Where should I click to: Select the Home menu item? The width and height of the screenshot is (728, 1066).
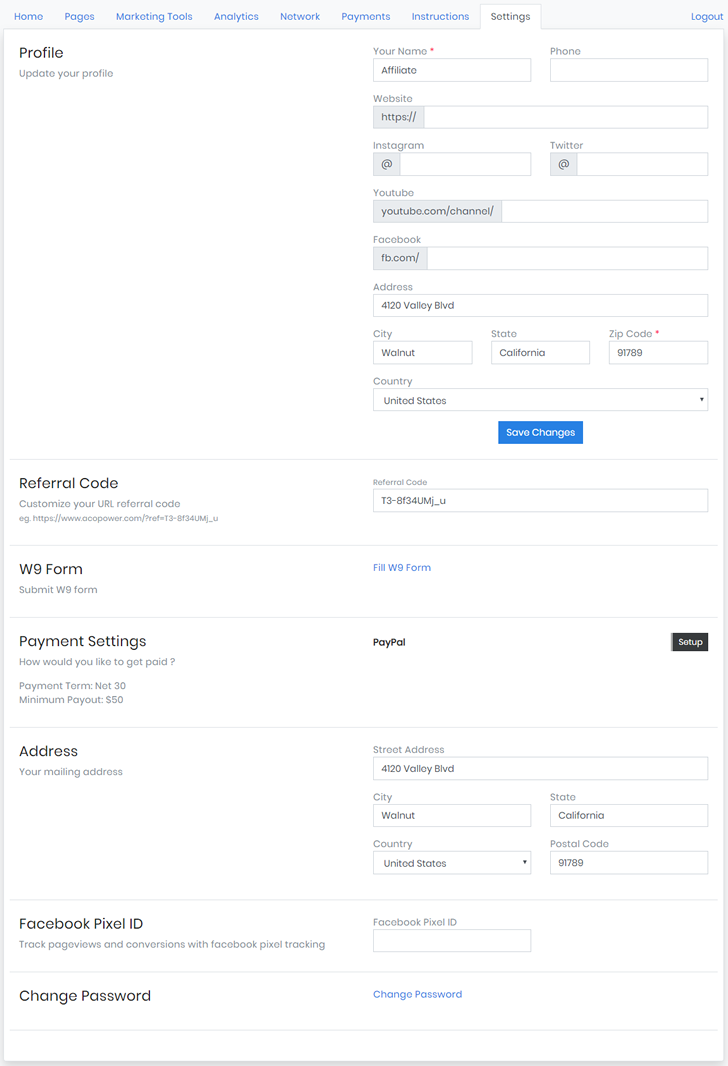coord(28,16)
